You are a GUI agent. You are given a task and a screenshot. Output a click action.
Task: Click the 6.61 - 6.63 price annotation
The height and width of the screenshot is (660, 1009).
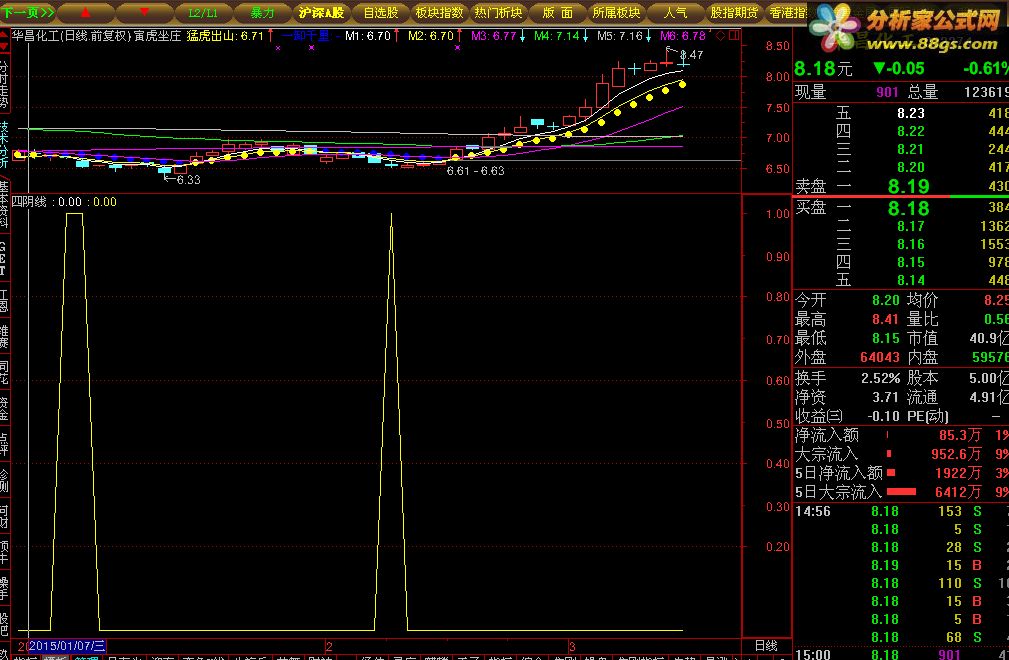tap(476, 171)
